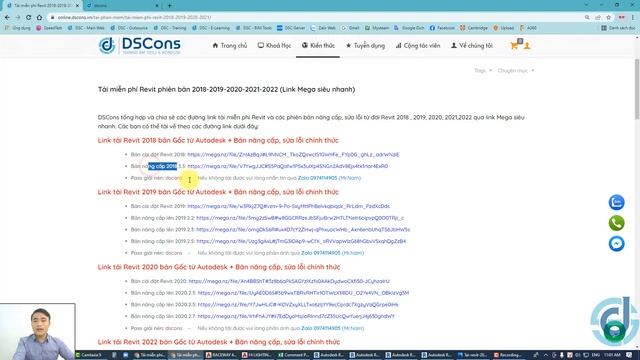Click the zoom magnifier icon in address bar
640x360 pixels.
point(587,17)
